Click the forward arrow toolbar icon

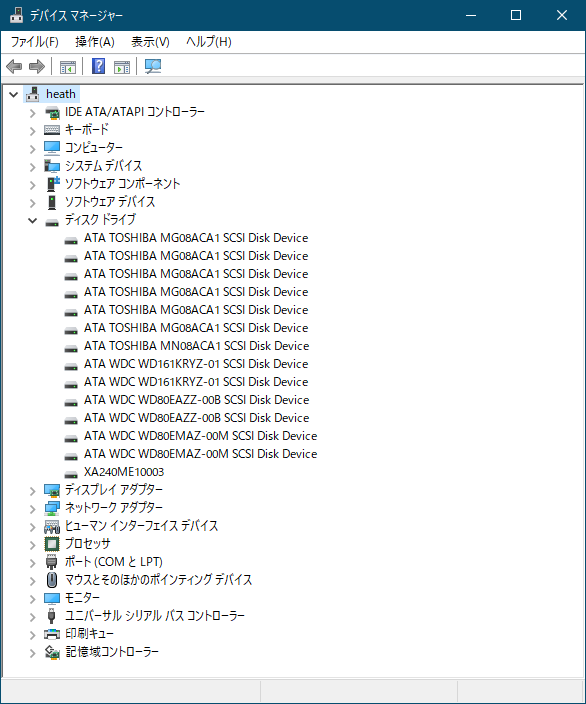point(37,66)
